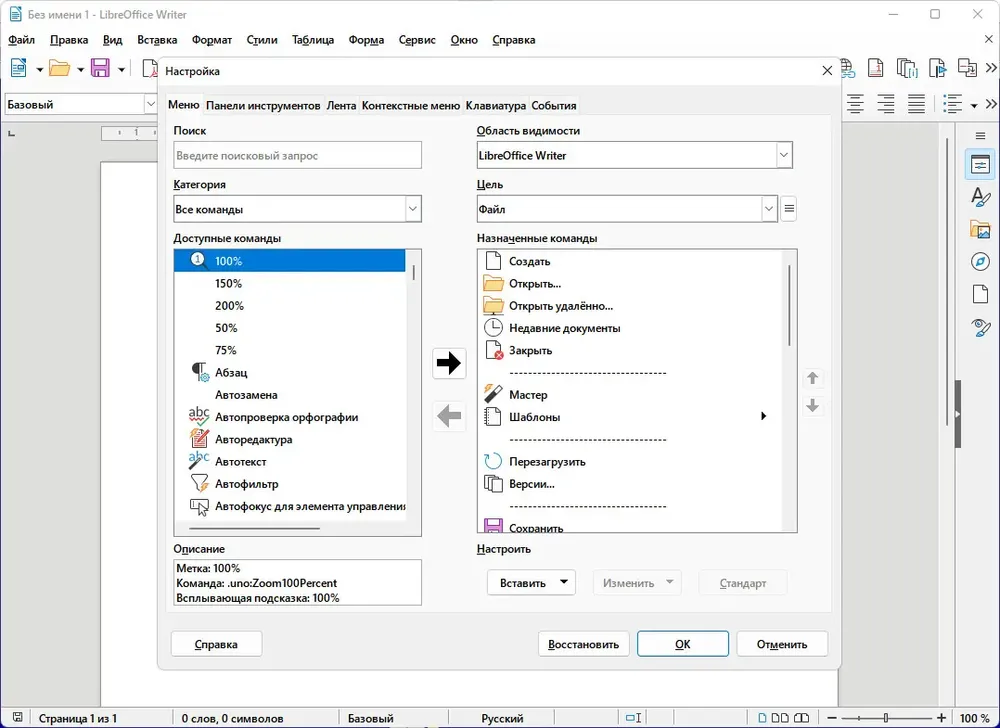The width and height of the screenshot is (1000, 728).
Task: Click the assigned commands list scrollbar
Action: (x=790, y=305)
